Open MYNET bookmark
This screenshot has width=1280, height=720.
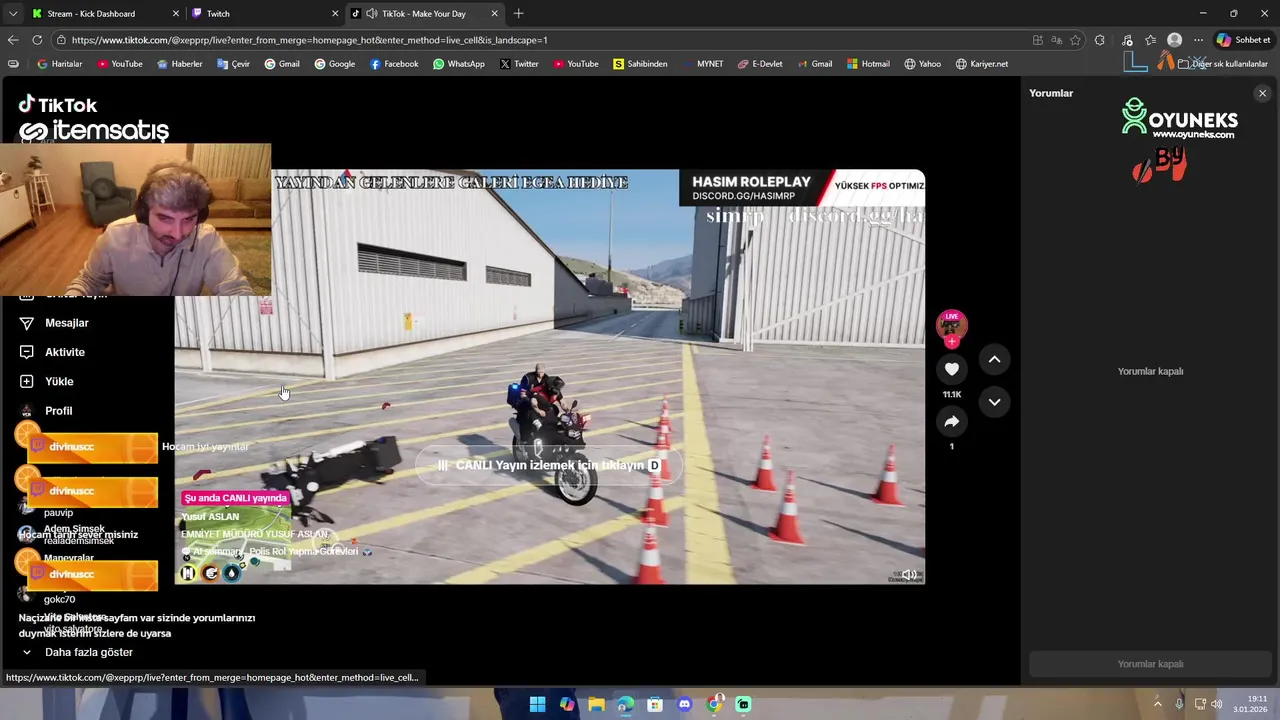click(702, 64)
